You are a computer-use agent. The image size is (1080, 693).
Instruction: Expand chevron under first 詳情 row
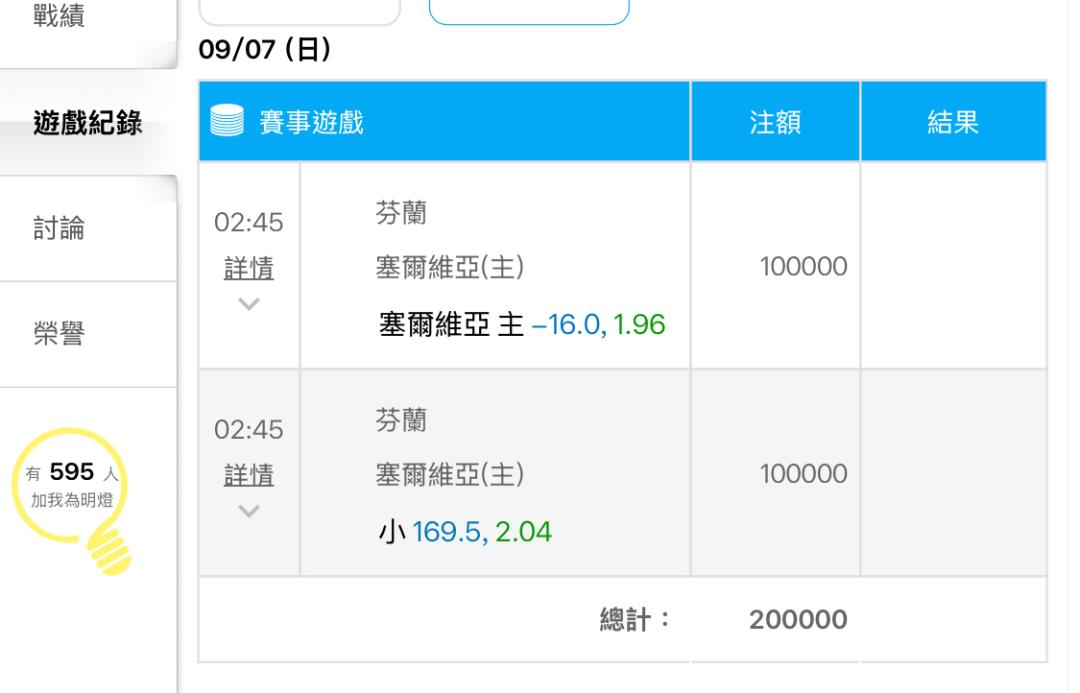click(x=249, y=303)
